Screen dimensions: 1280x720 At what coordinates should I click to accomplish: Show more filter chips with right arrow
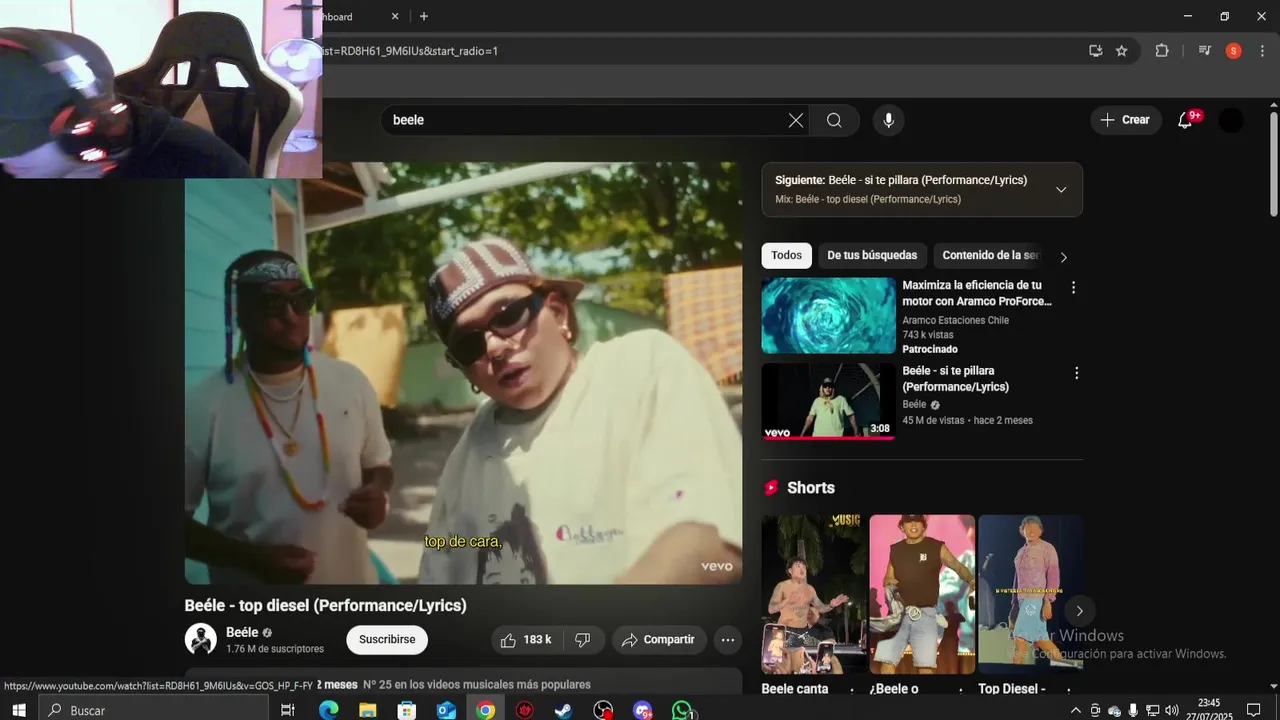pos(1063,257)
